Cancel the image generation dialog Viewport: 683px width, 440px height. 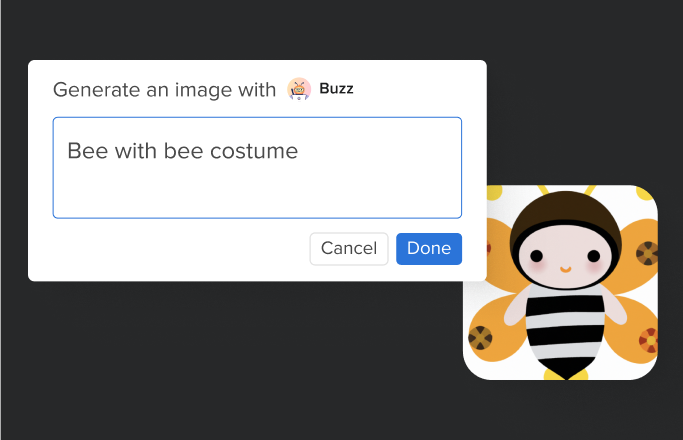point(349,249)
